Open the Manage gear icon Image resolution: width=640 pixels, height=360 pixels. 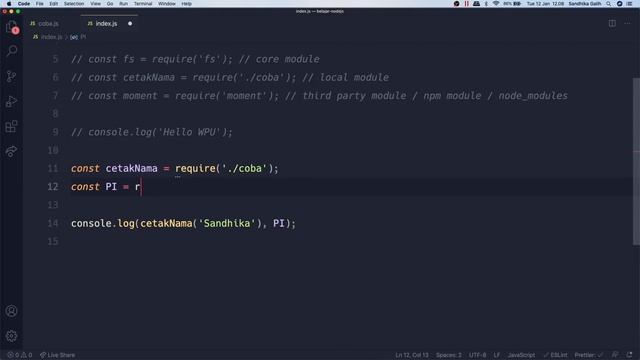click(x=11, y=336)
